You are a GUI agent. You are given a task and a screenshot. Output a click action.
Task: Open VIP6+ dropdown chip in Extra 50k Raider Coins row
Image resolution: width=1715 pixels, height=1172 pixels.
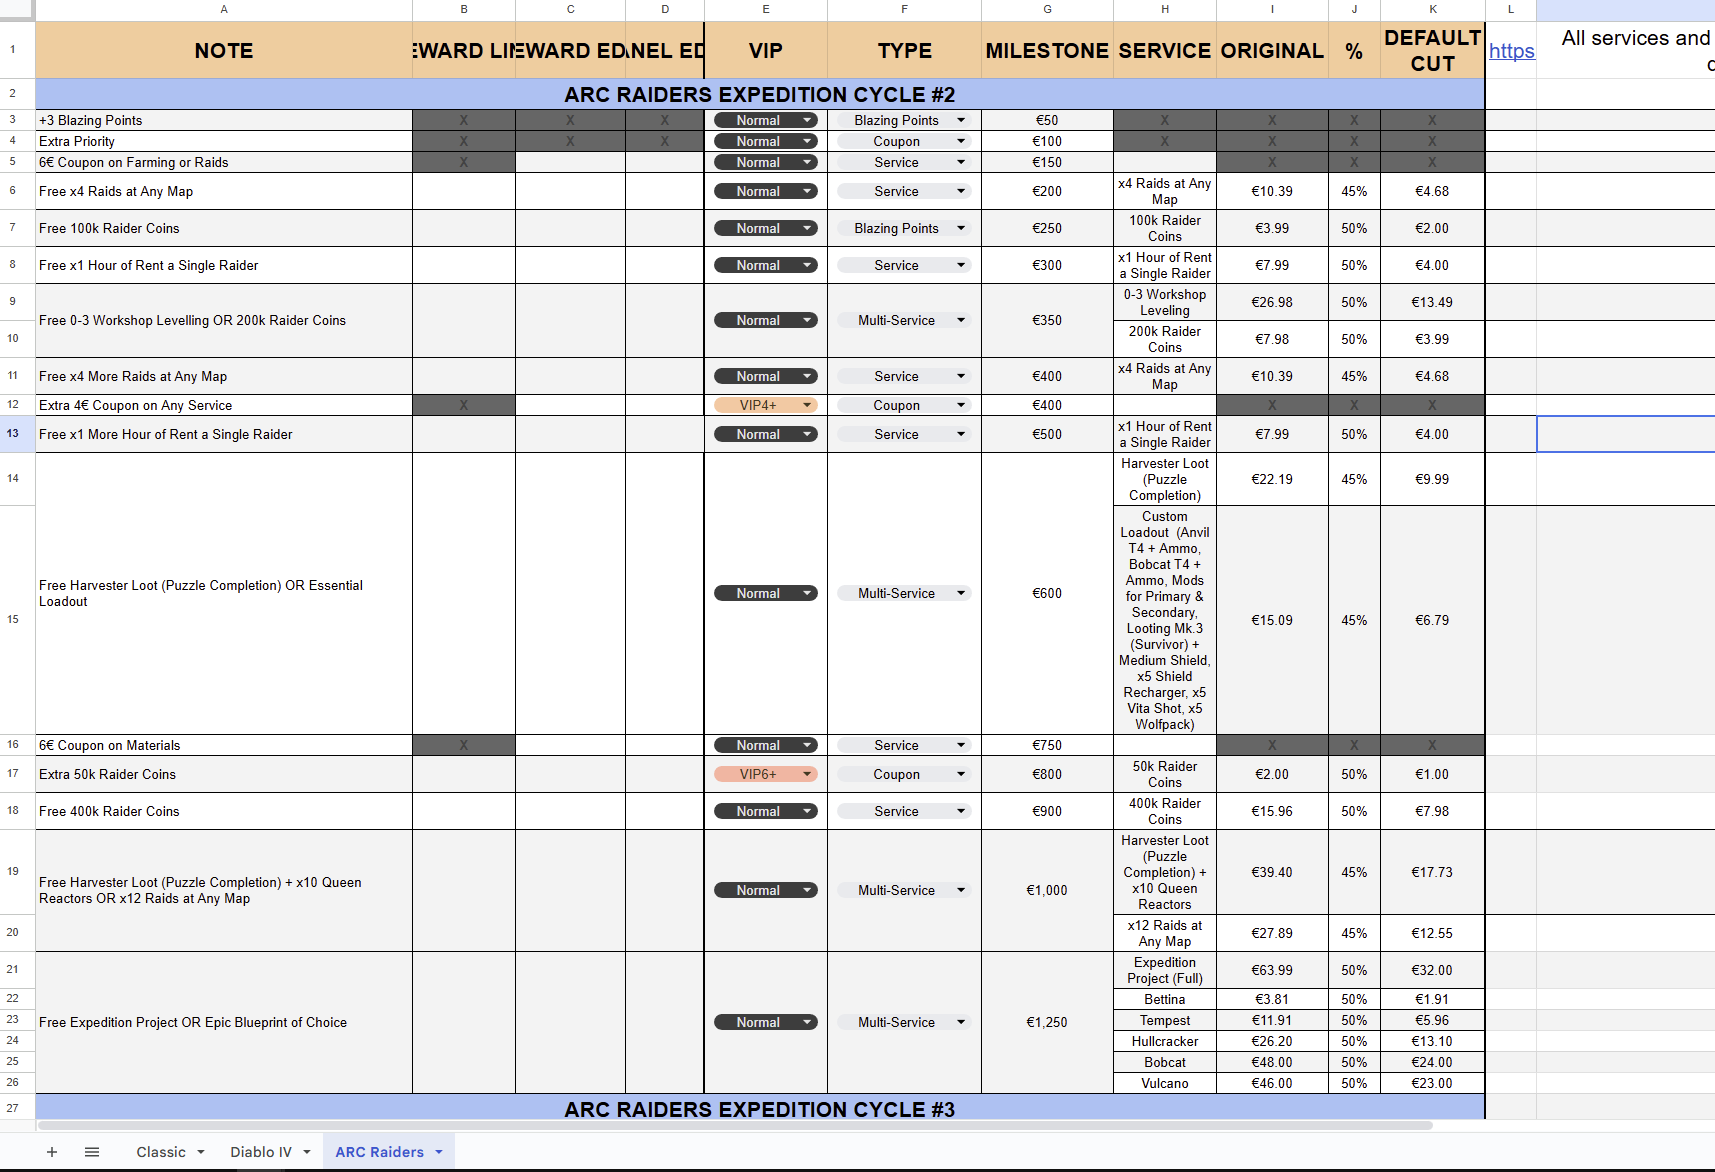766,774
